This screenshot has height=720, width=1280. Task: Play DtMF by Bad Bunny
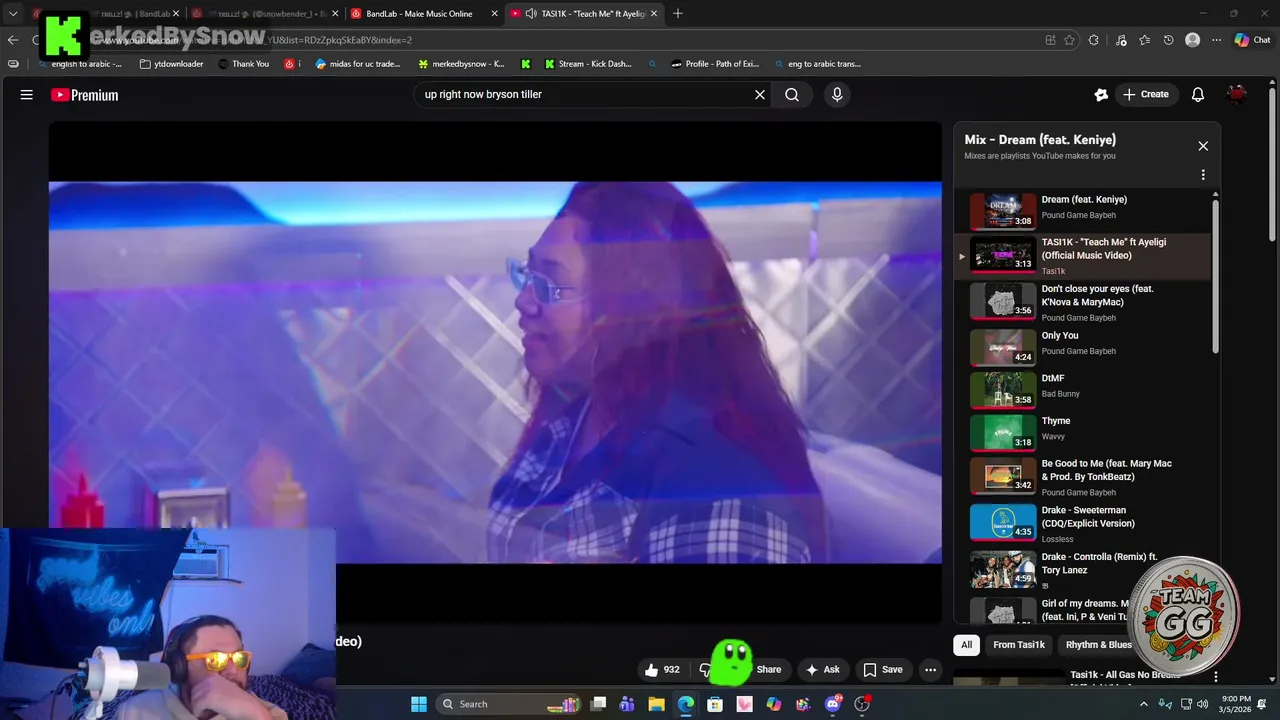pos(1084,389)
